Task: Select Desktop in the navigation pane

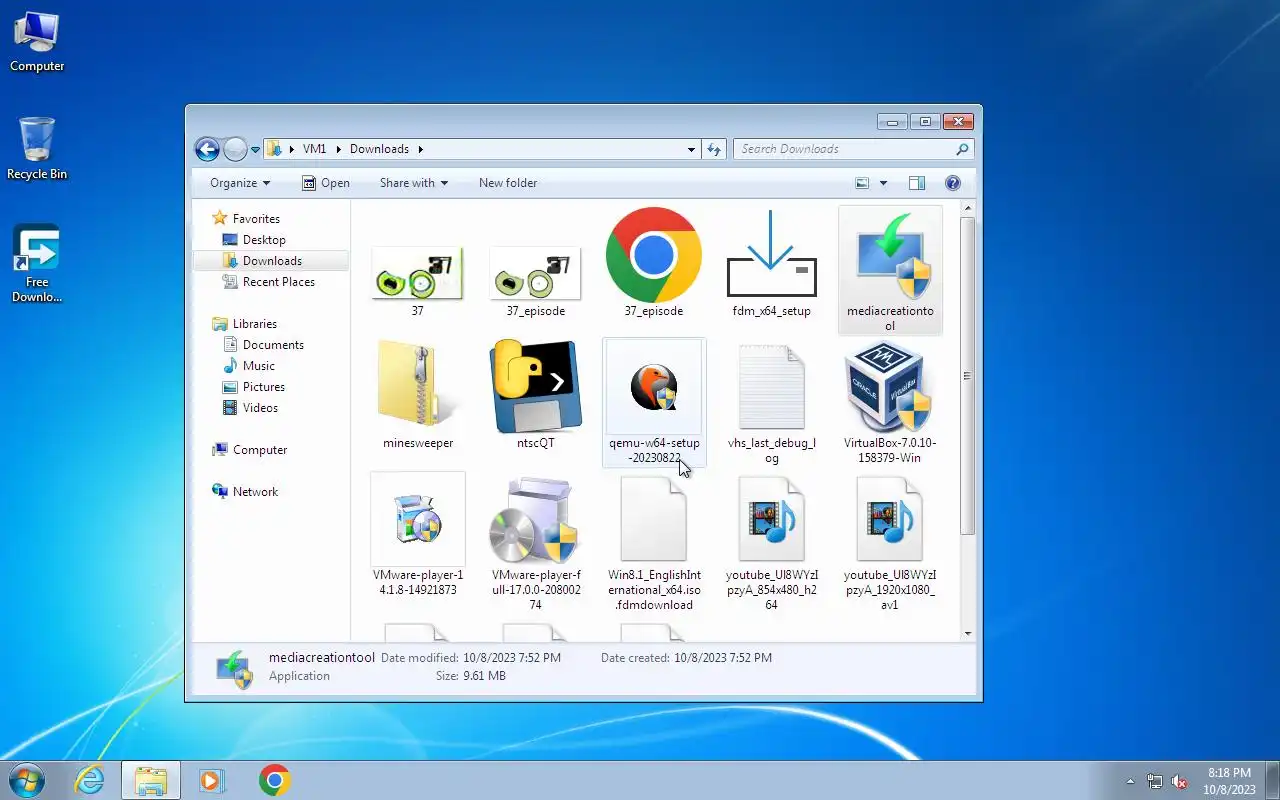Action: click(264, 240)
